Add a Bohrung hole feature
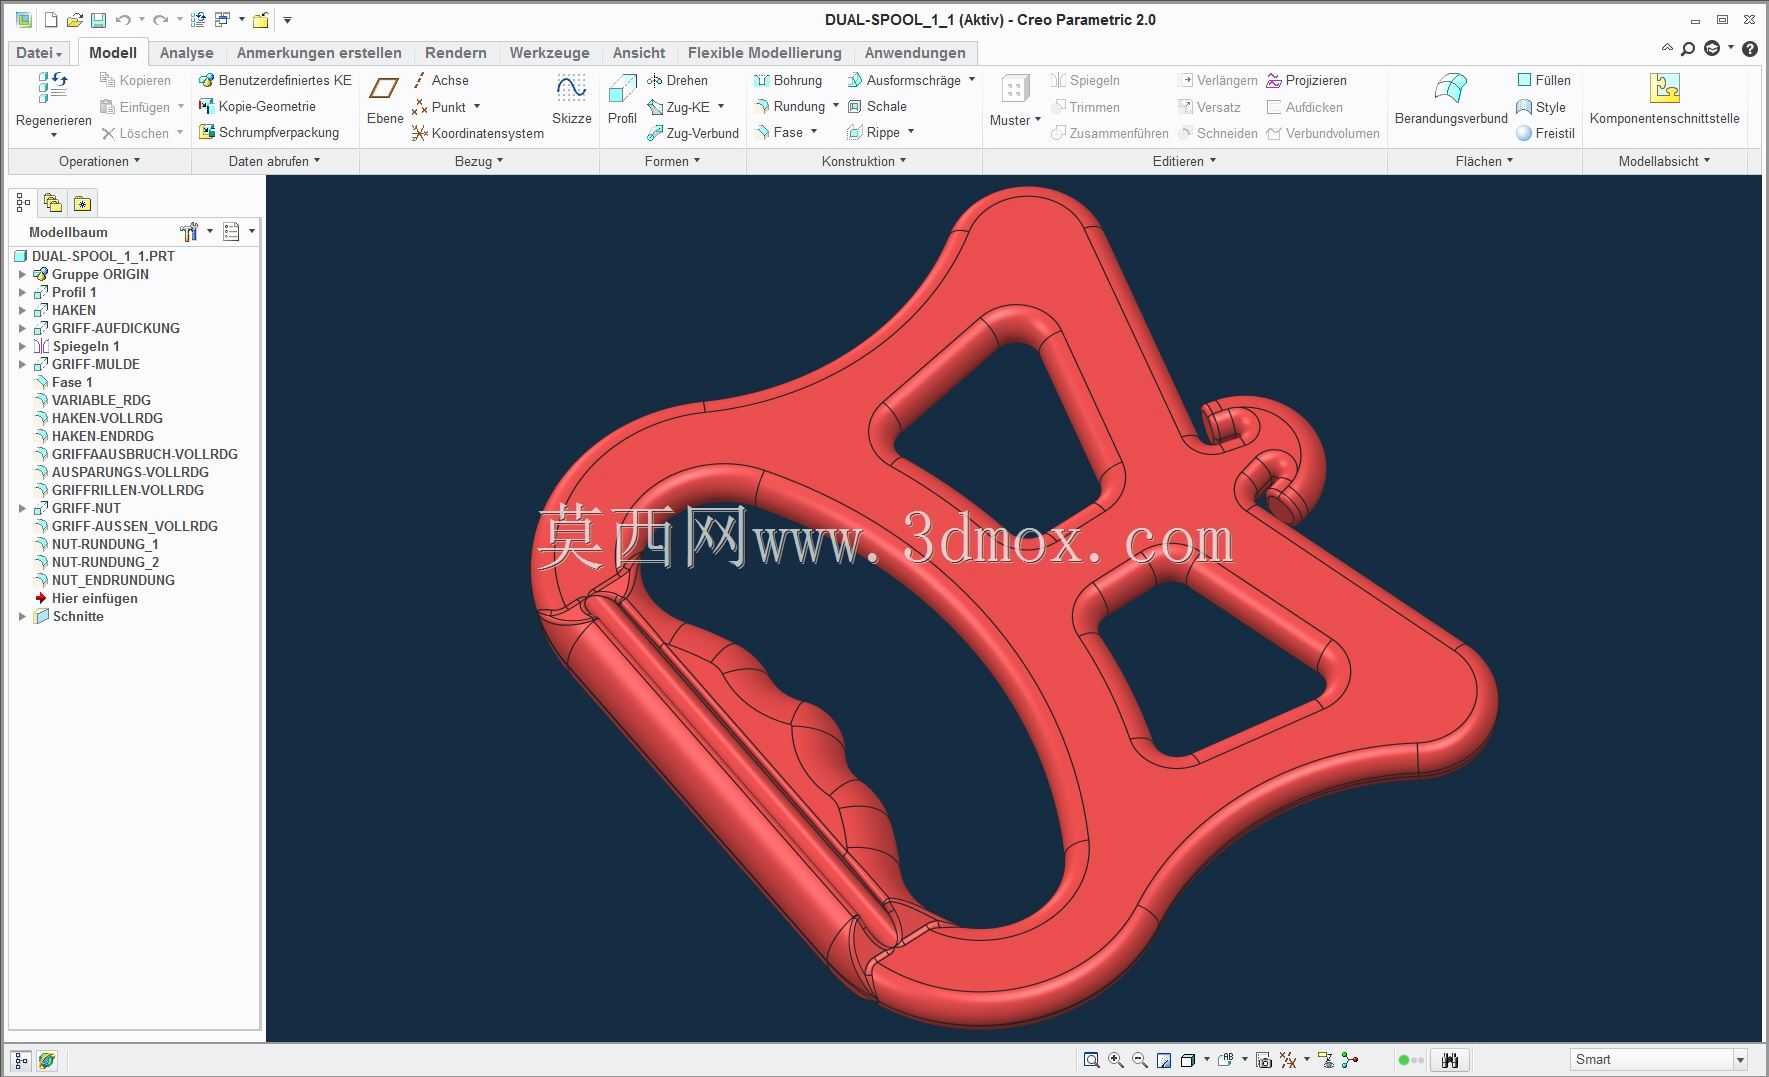Screen dimensions: 1769x1077 coord(788,80)
